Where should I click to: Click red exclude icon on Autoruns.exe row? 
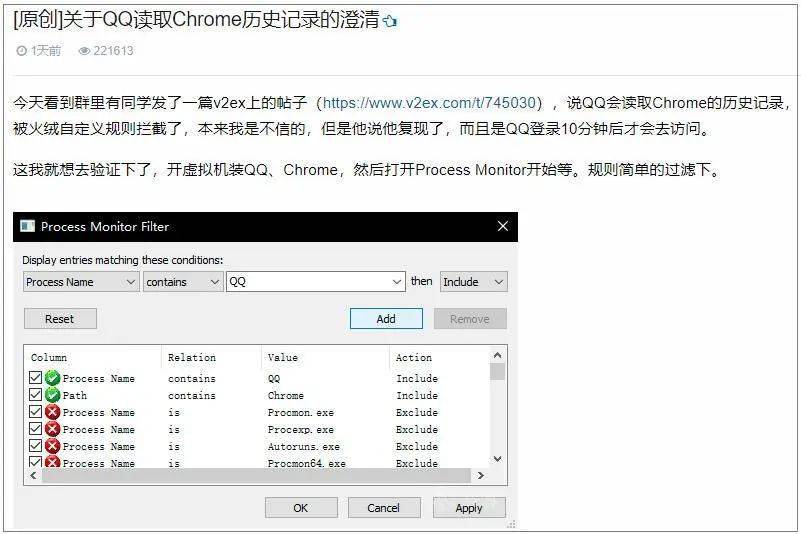coord(53,446)
